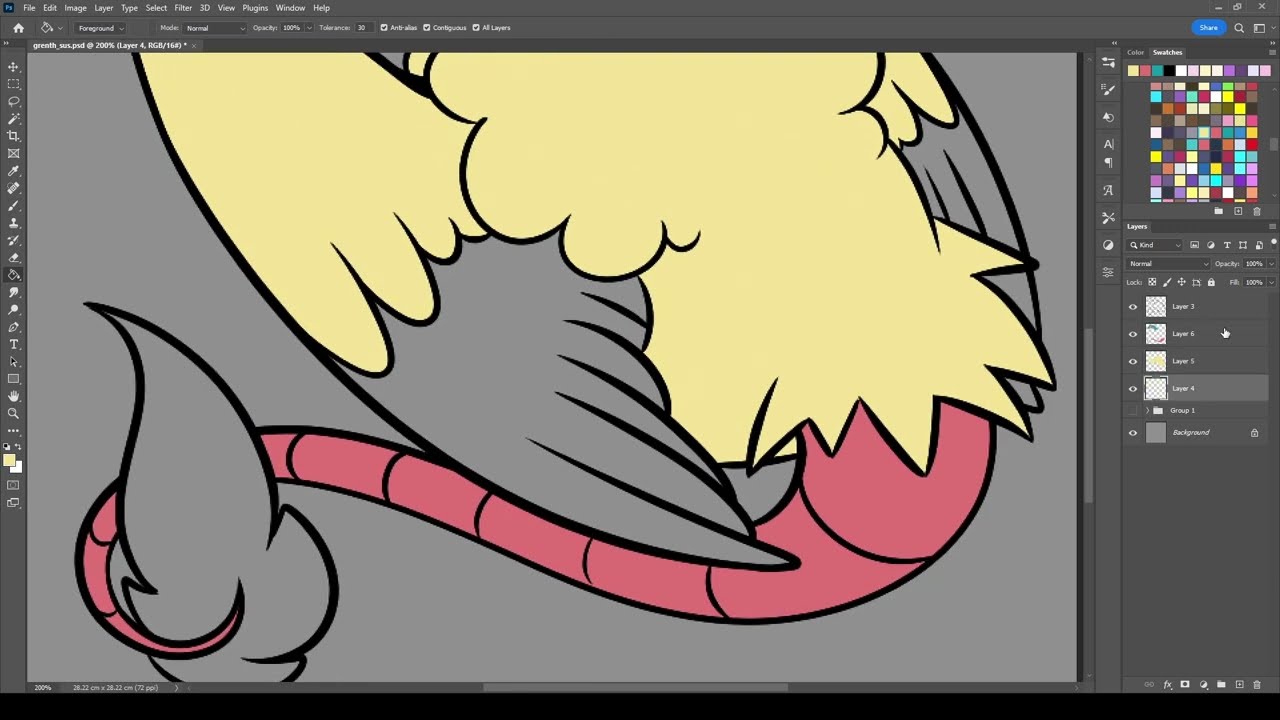The image size is (1280, 720).
Task: Open the Glyphs panel icon
Action: (1108, 190)
